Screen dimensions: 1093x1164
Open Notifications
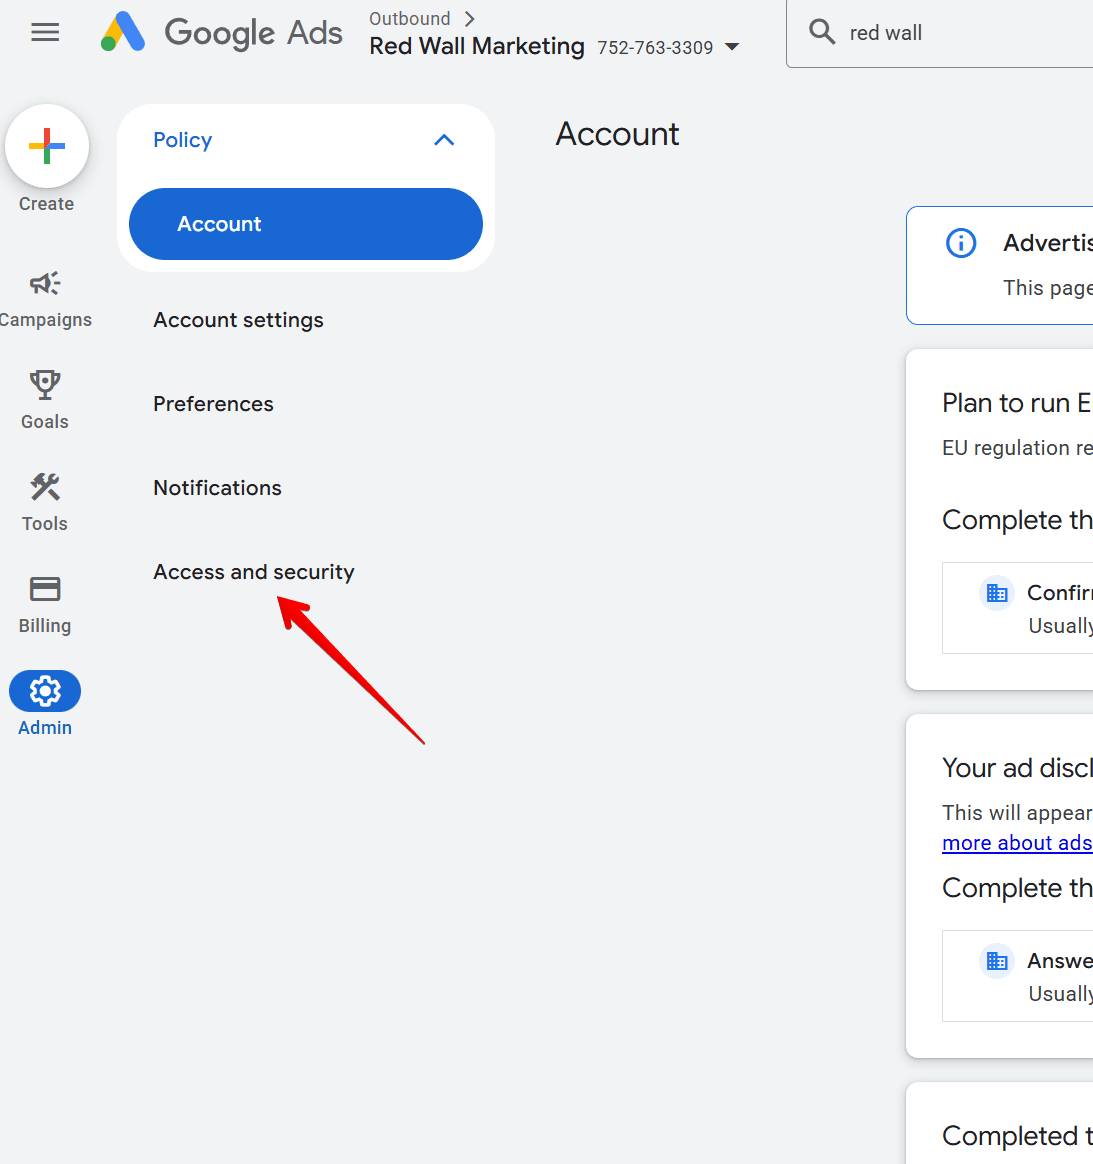218,488
